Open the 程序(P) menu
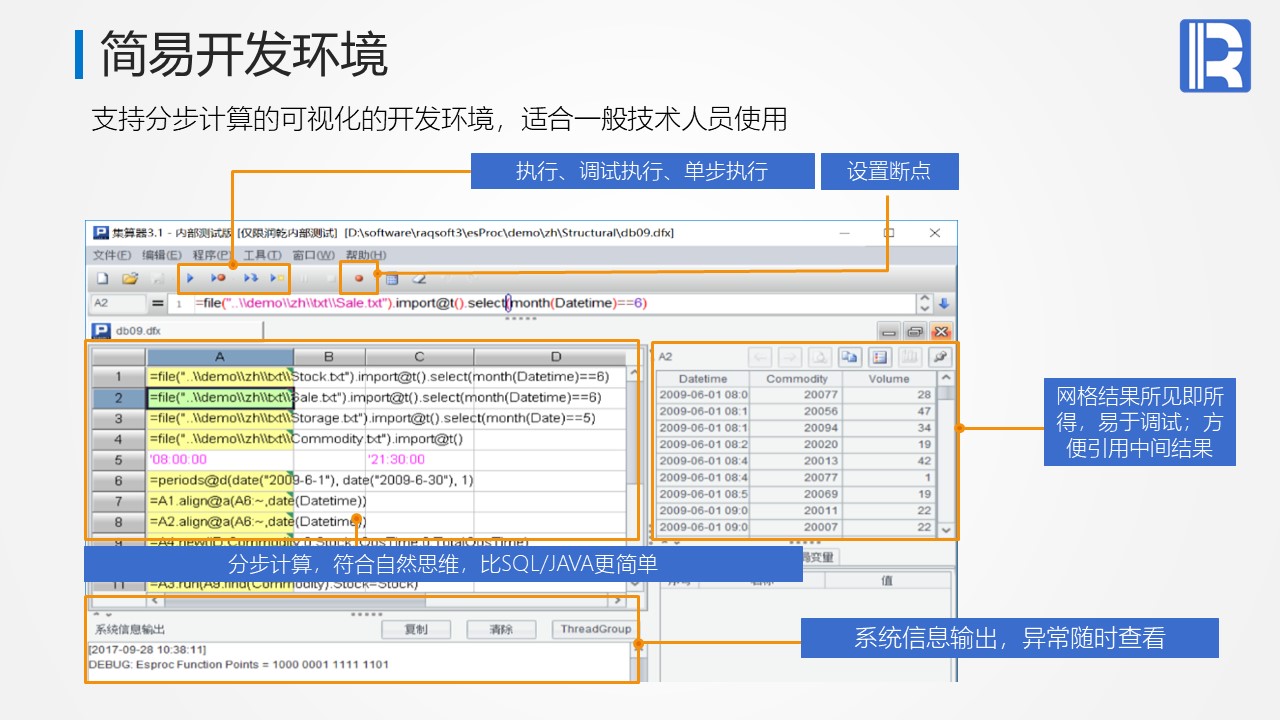The width and height of the screenshot is (1280, 720). (x=212, y=255)
